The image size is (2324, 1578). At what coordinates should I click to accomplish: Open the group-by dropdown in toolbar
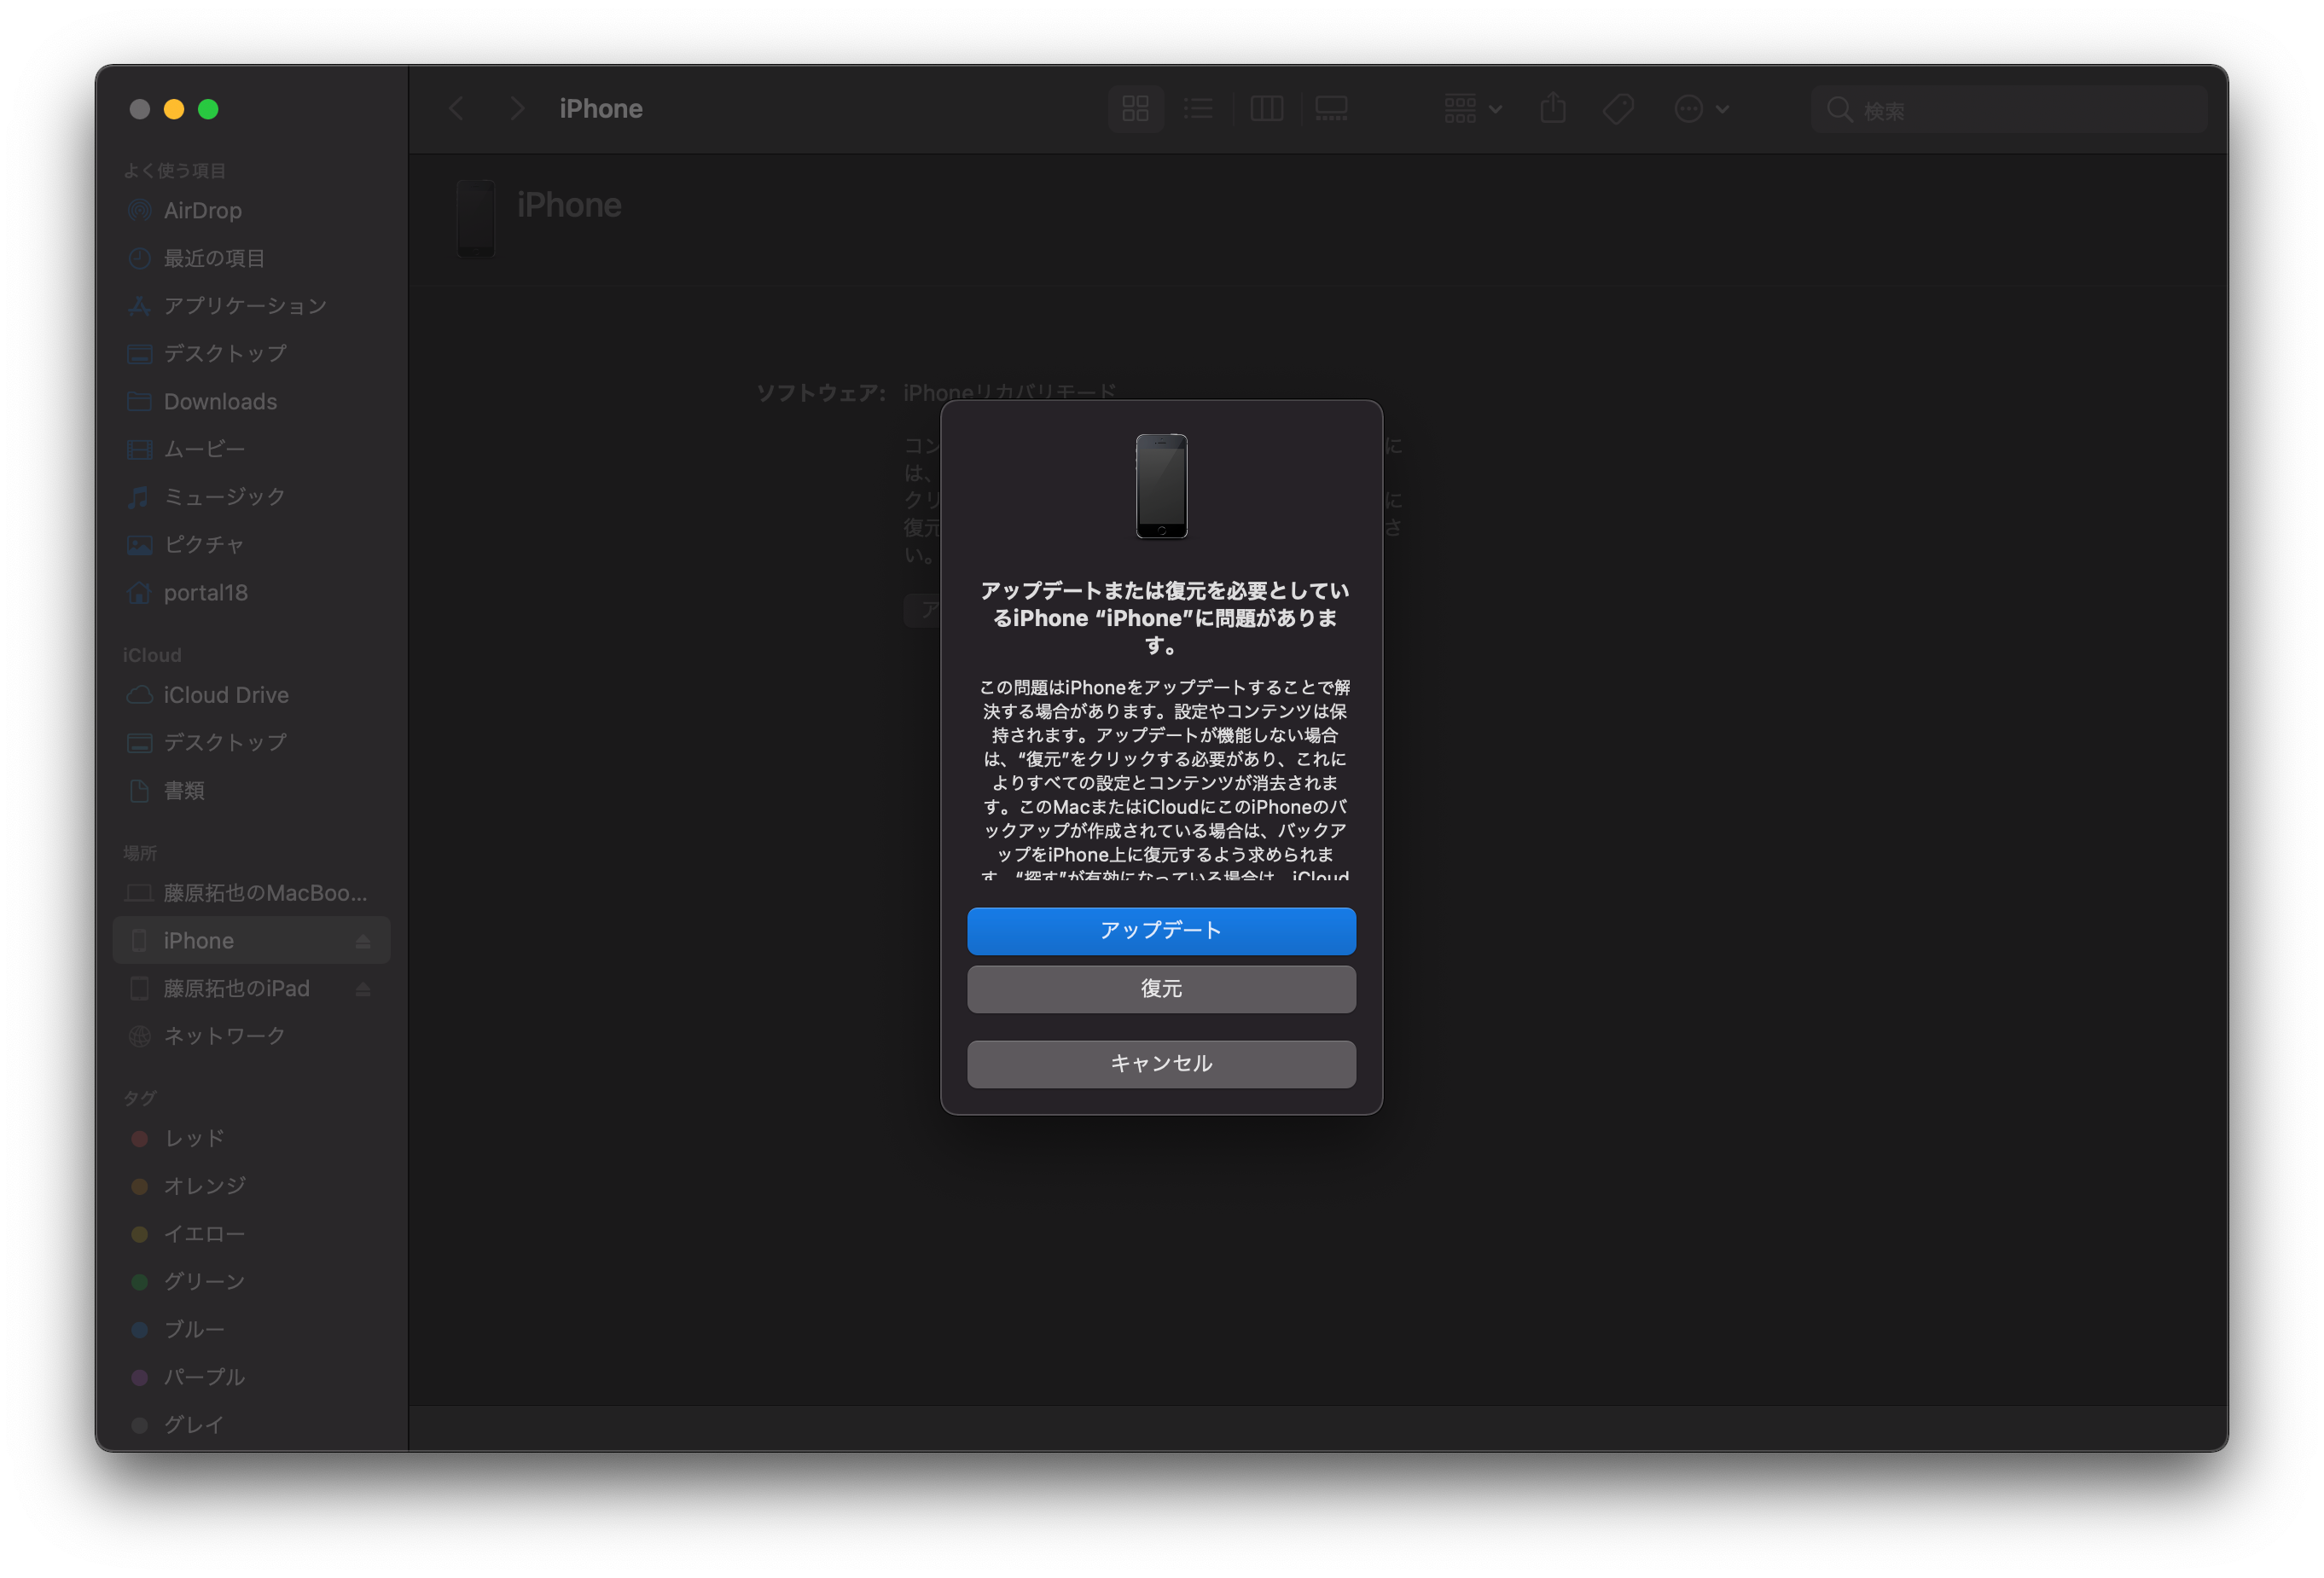point(1472,109)
